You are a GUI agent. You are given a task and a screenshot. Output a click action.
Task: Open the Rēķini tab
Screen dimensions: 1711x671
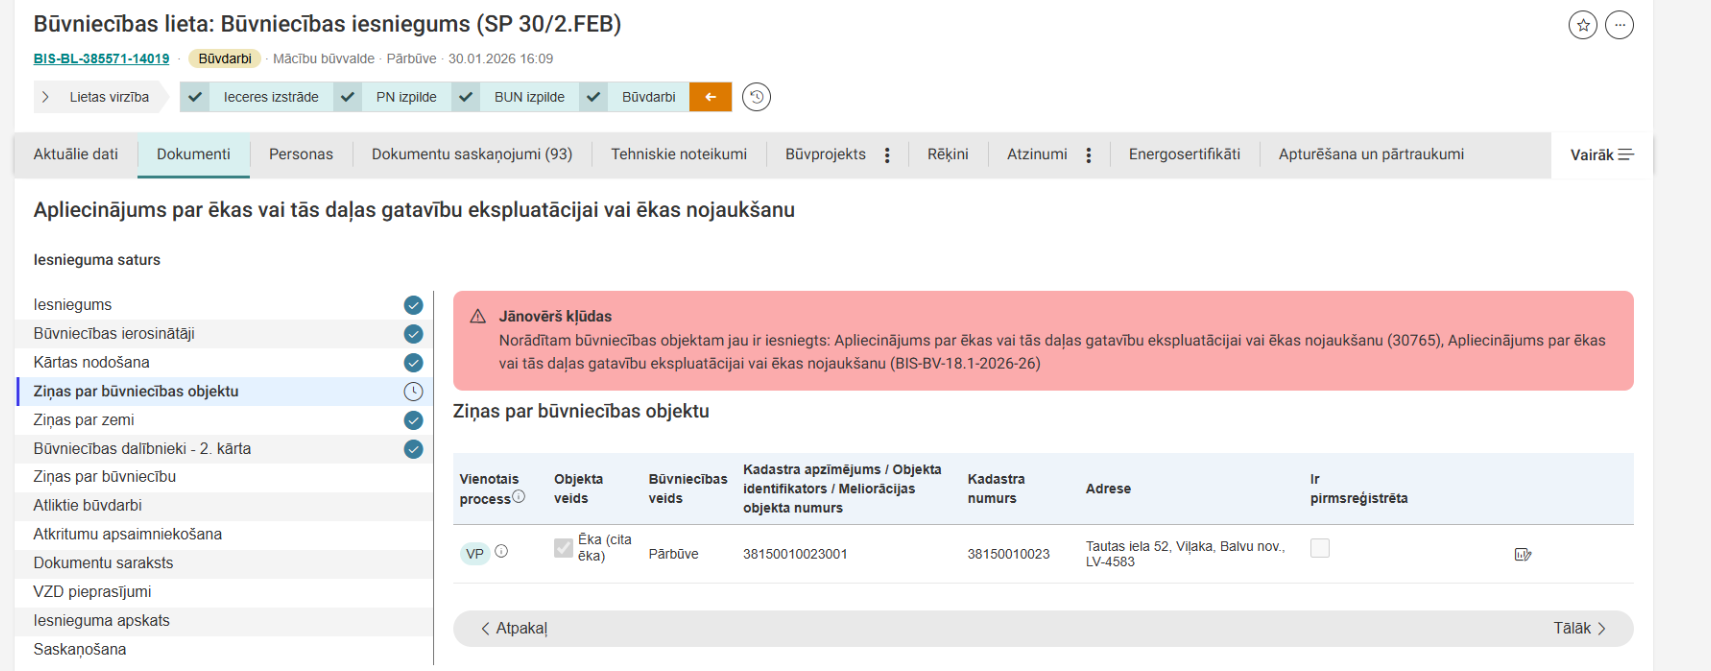click(948, 154)
